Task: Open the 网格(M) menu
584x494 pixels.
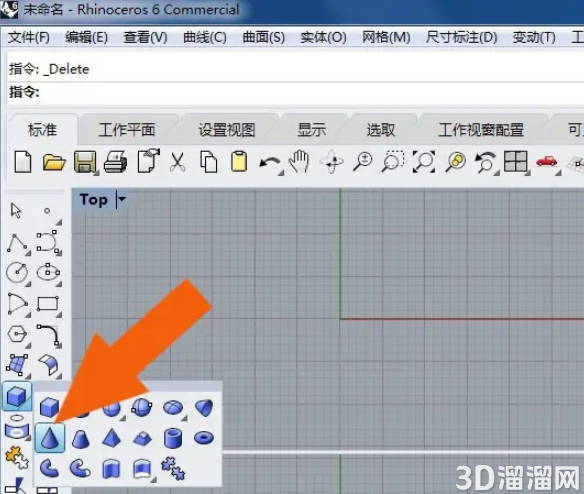Action: (386, 37)
